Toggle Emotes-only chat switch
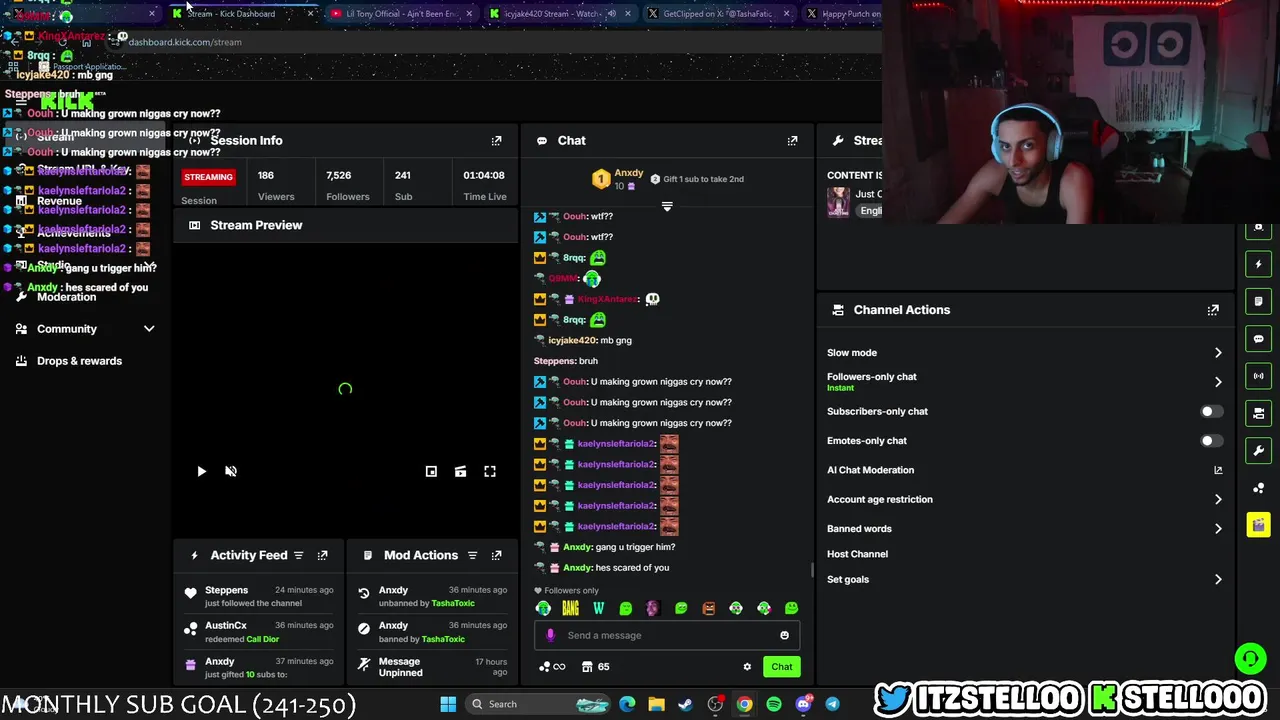 [x=1211, y=441]
